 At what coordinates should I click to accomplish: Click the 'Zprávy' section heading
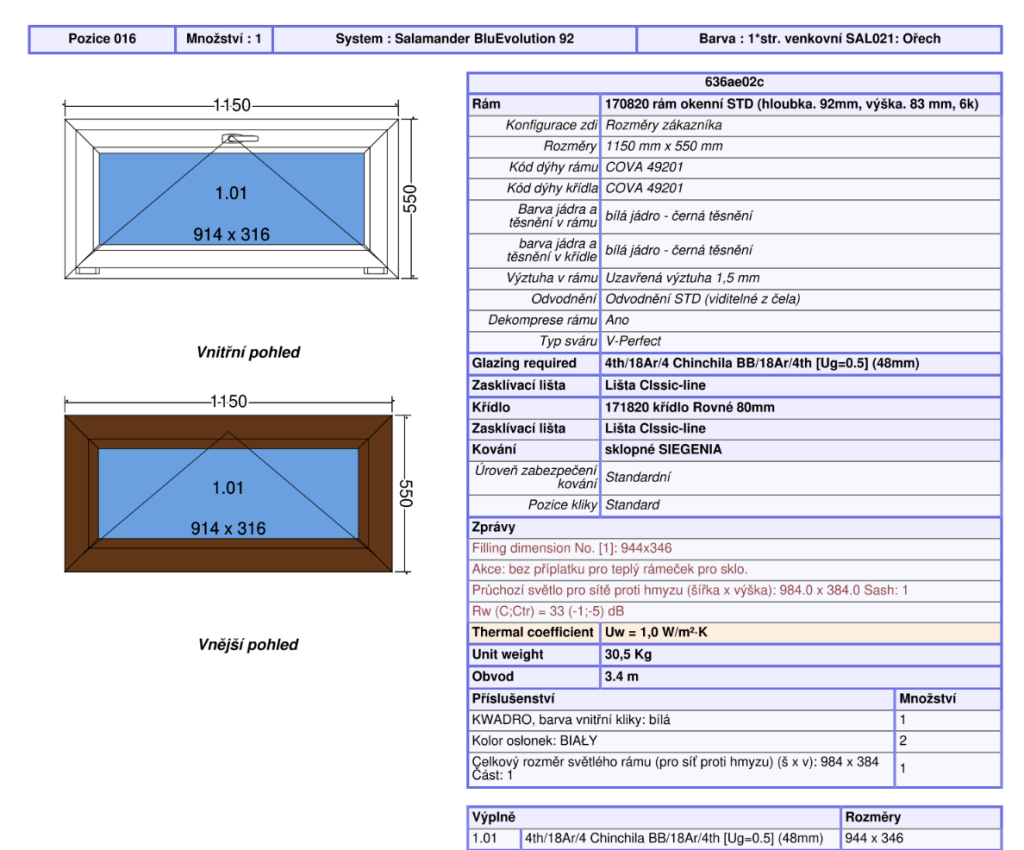[494, 527]
